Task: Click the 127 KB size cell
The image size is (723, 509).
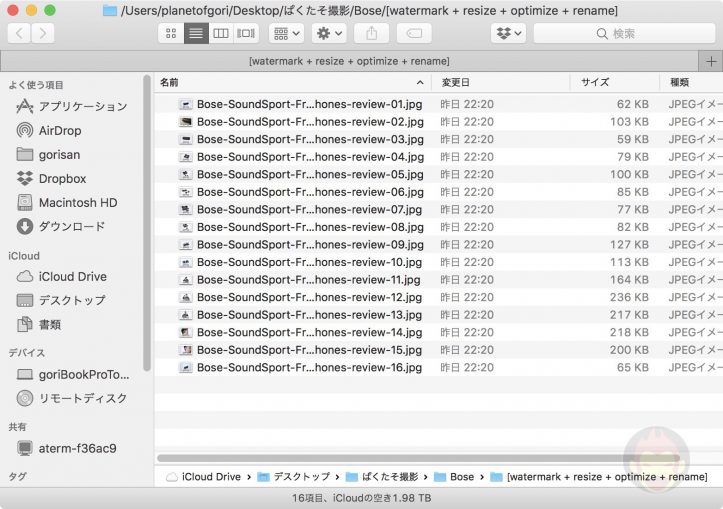Action: [x=629, y=245]
